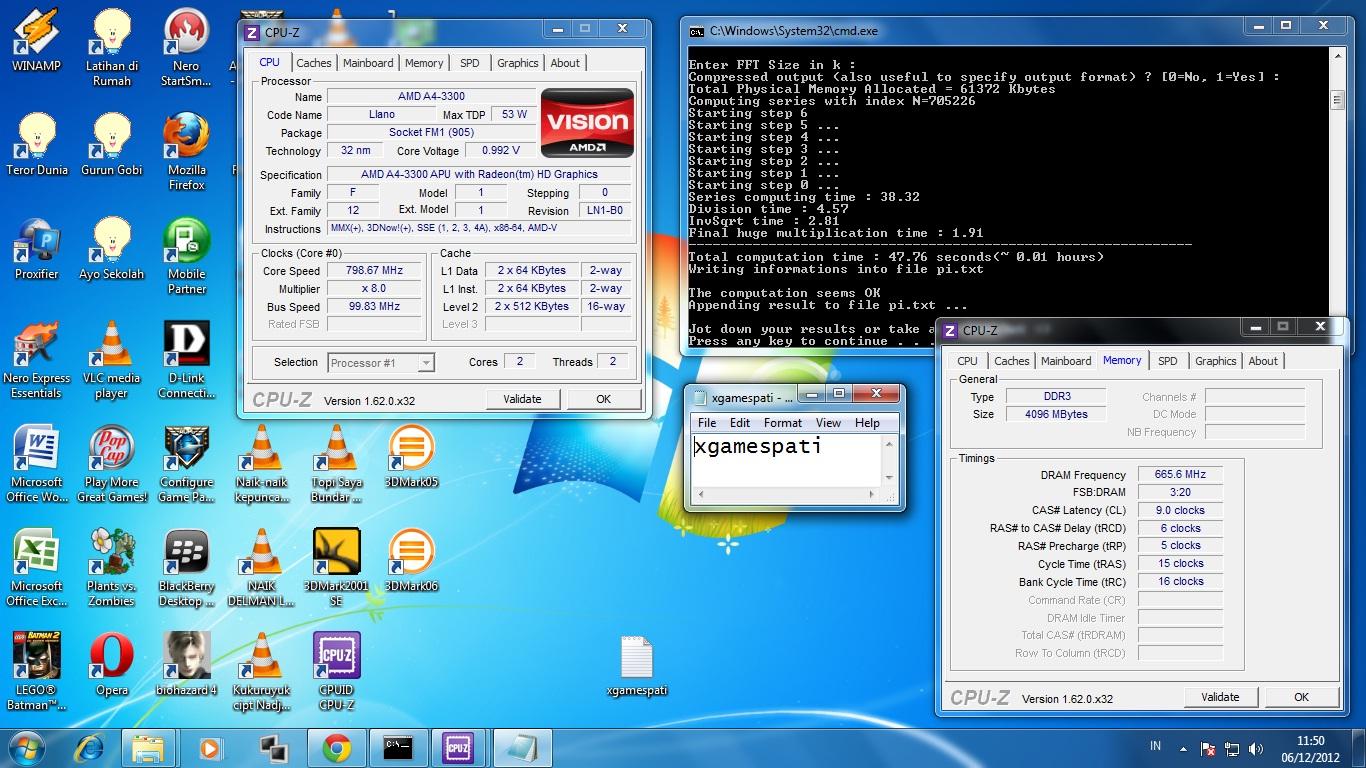Open the Help menu in Notepad

[867, 423]
